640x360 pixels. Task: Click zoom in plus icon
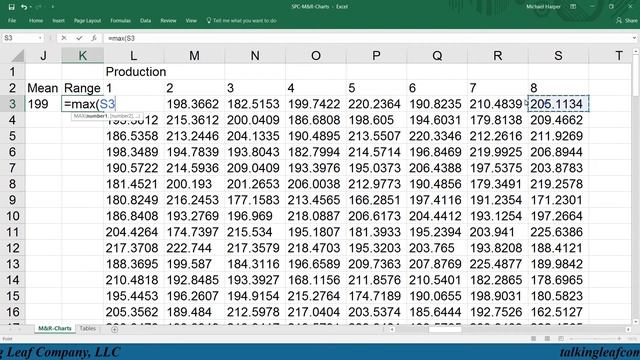(620, 338)
